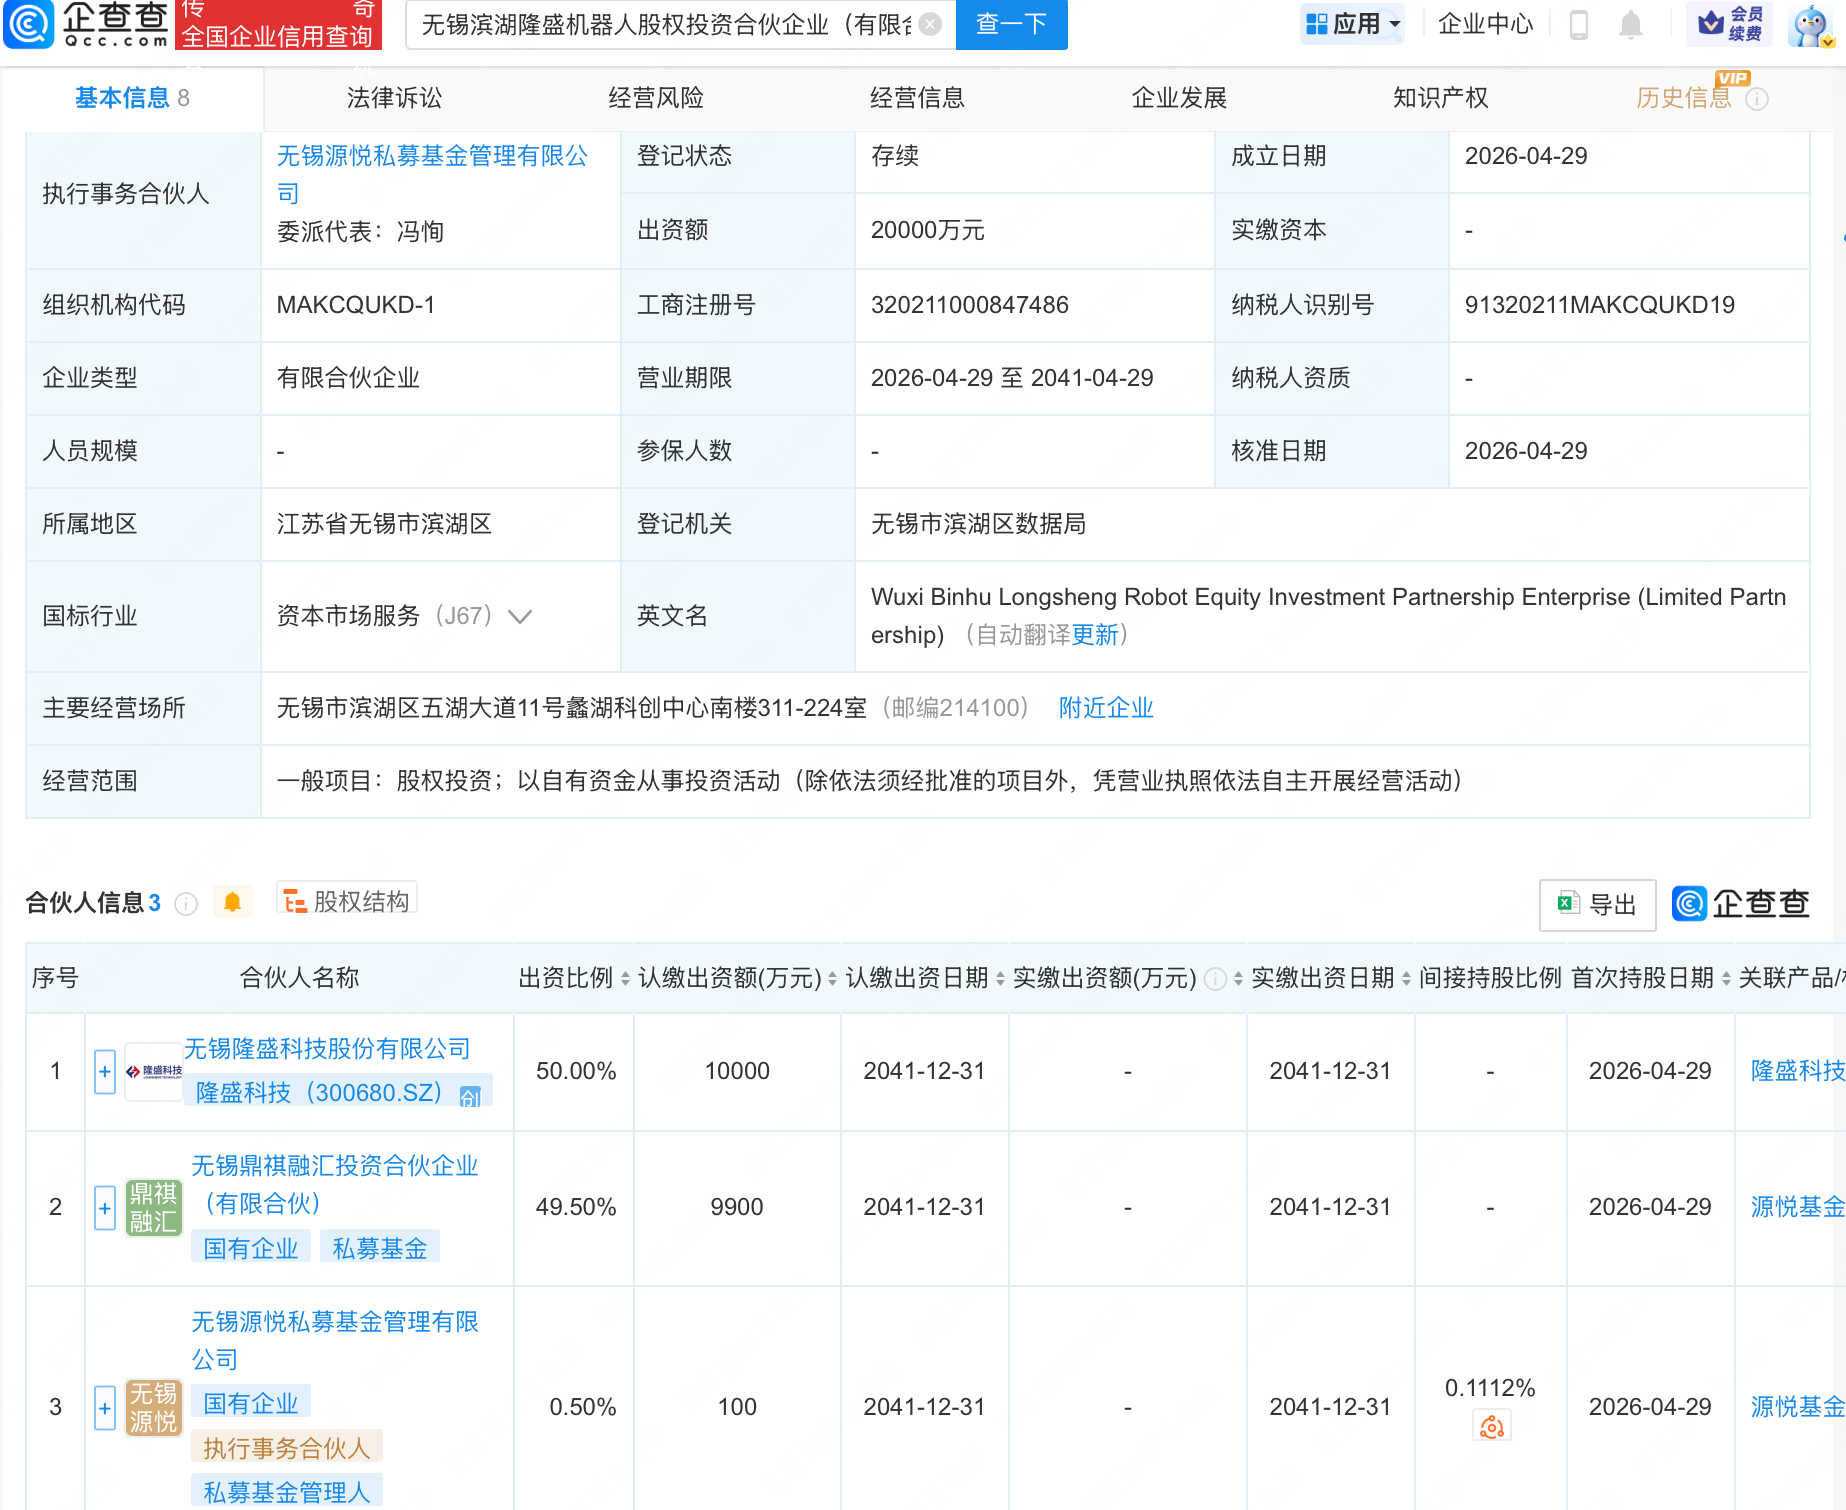Click the indirect shareholding chart icon
1846x1510 pixels.
click(1491, 1427)
